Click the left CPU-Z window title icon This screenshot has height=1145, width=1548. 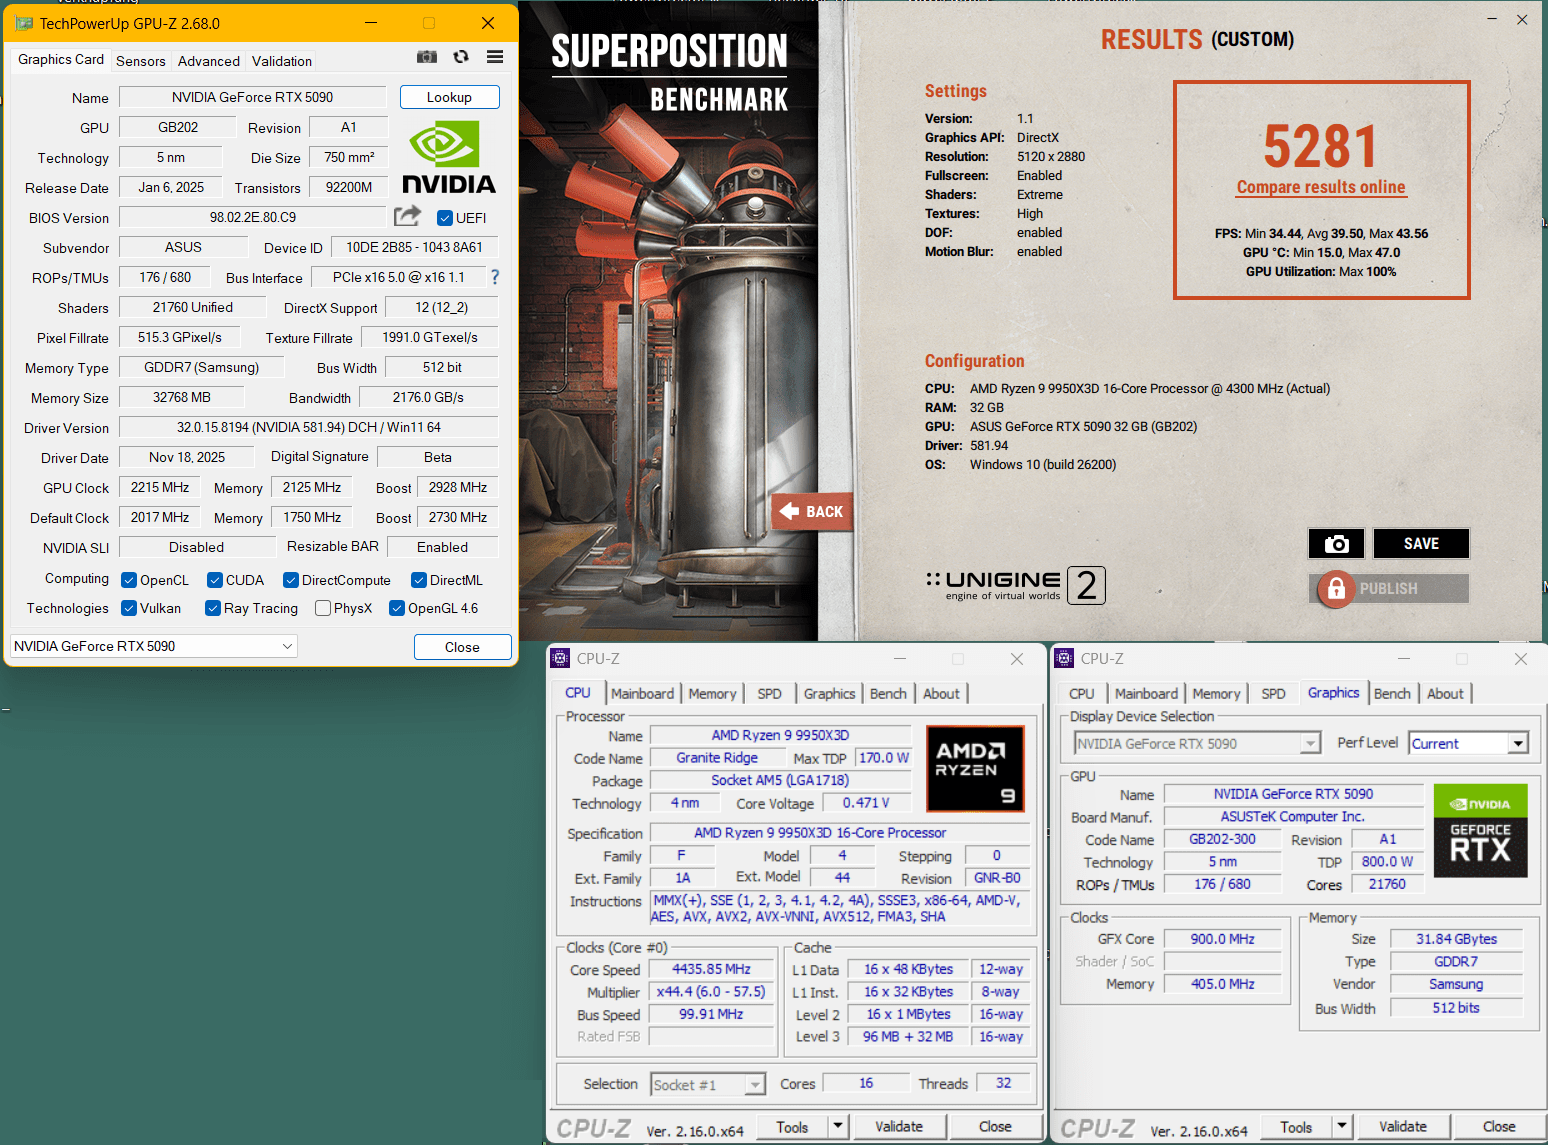click(561, 658)
